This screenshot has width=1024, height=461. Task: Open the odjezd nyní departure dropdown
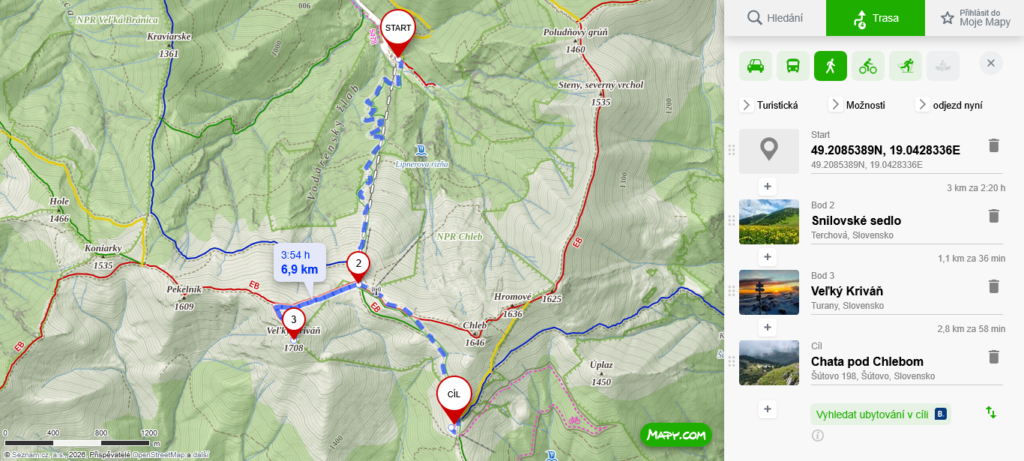949,105
